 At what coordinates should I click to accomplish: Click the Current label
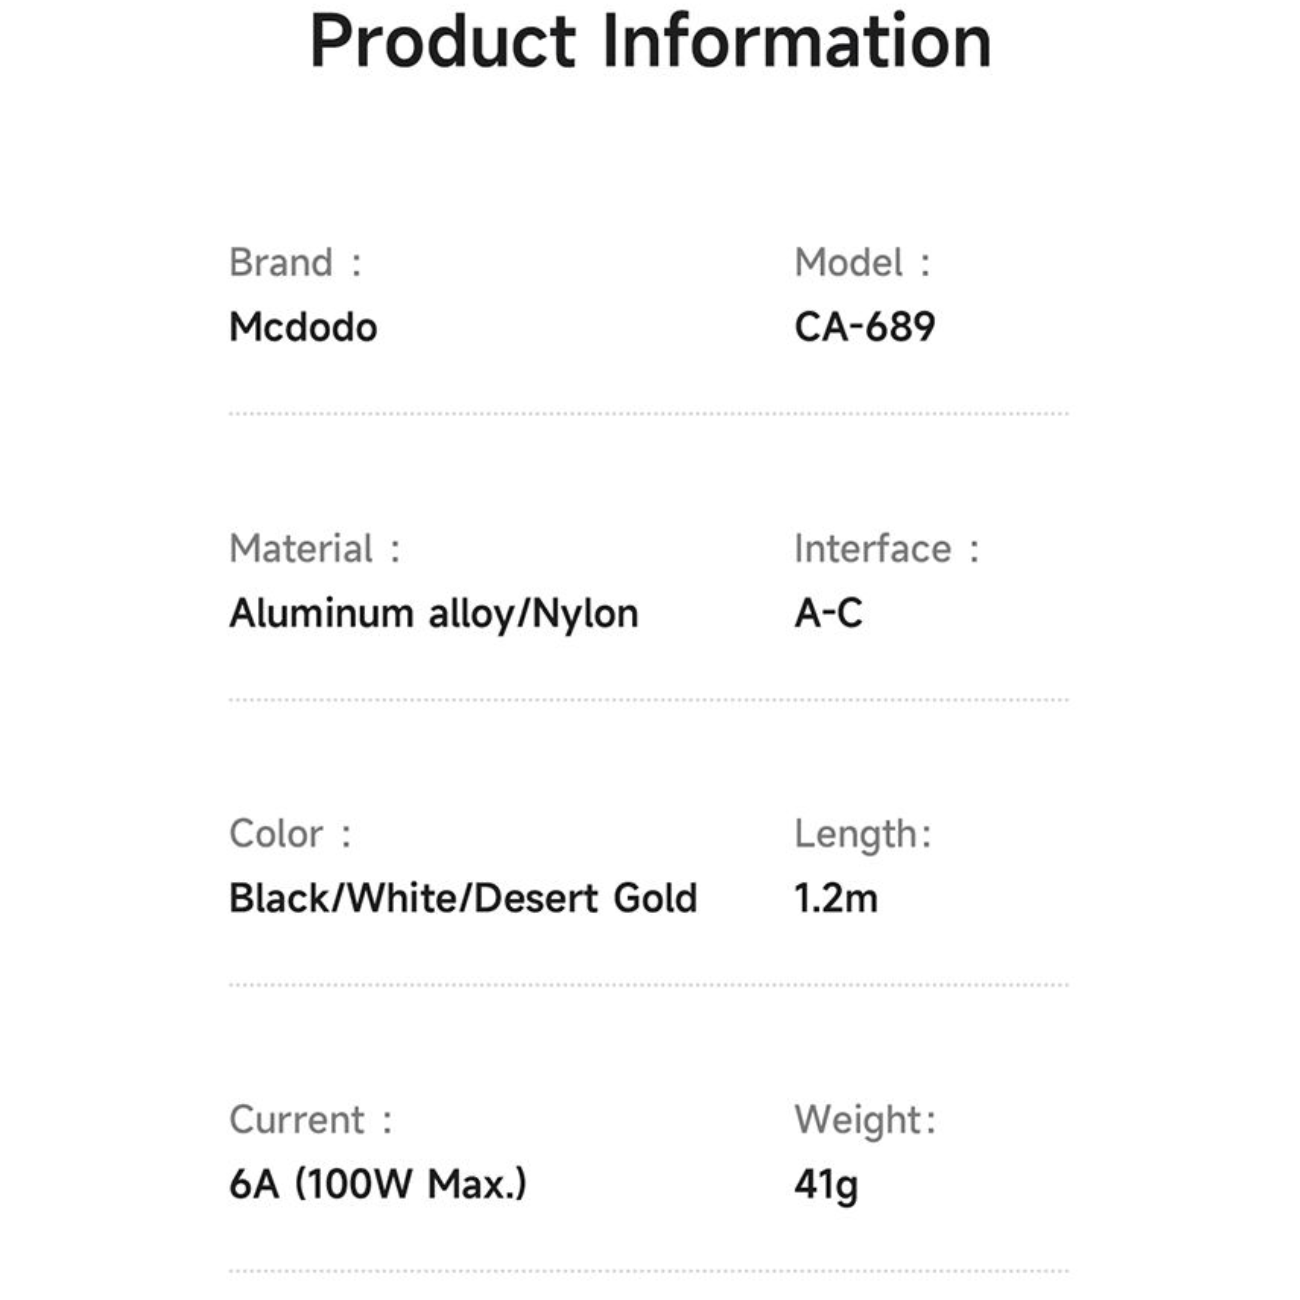coord(297,1120)
